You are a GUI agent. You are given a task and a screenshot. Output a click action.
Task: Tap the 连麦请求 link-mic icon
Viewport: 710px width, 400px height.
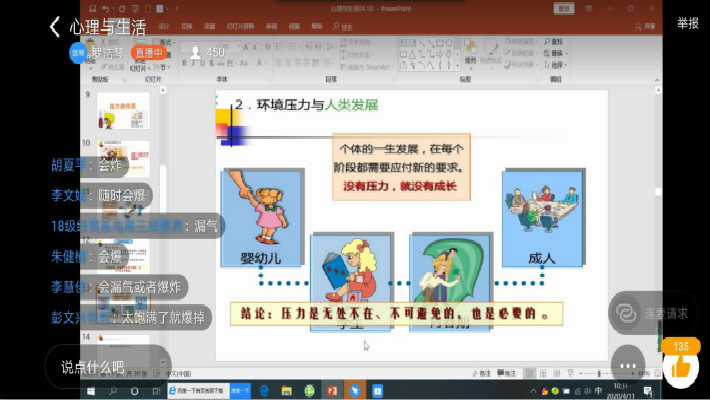pos(626,313)
